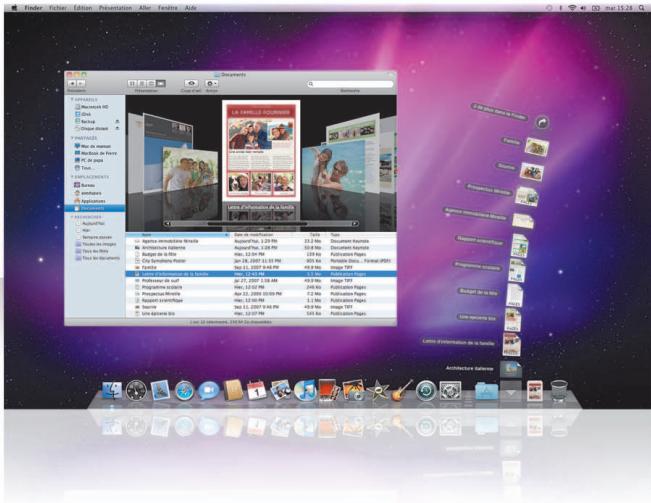Click the open-in-Finder arrow in stack
651x503 pixels.
542,122
